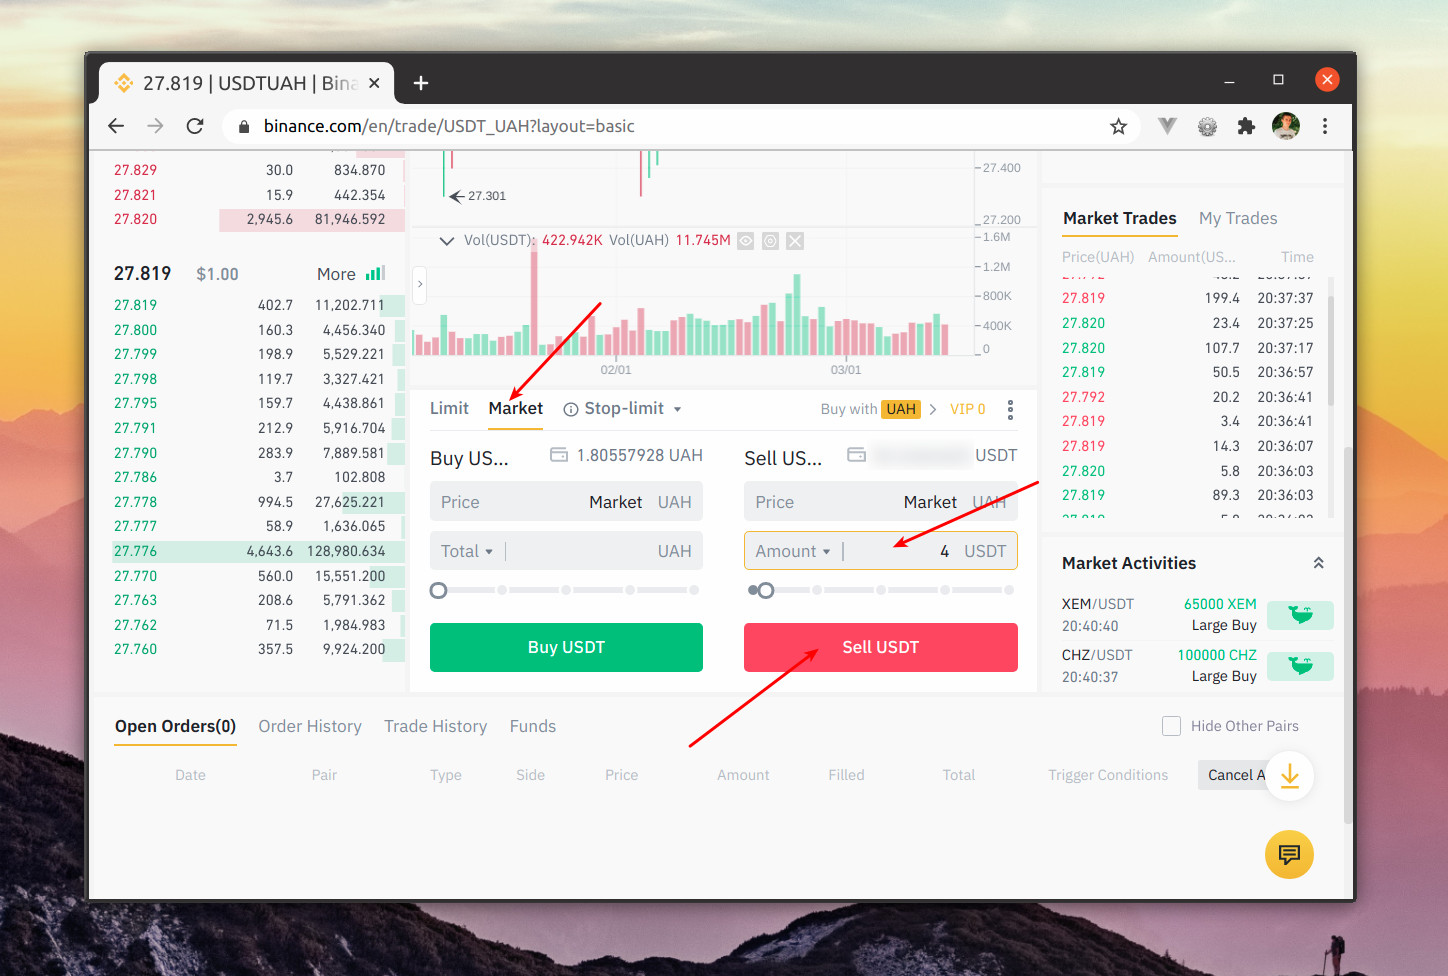Click the green Buy USDT button
Image resolution: width=1448 pixels, height=976 pixels.
[566, 647]
